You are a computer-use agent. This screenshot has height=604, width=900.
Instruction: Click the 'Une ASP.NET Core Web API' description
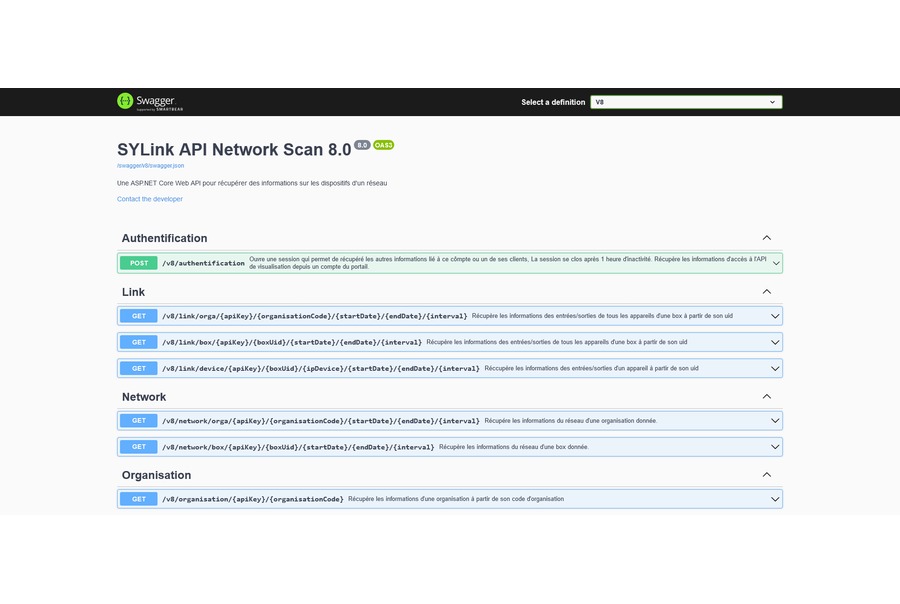[x=252, y=183]
